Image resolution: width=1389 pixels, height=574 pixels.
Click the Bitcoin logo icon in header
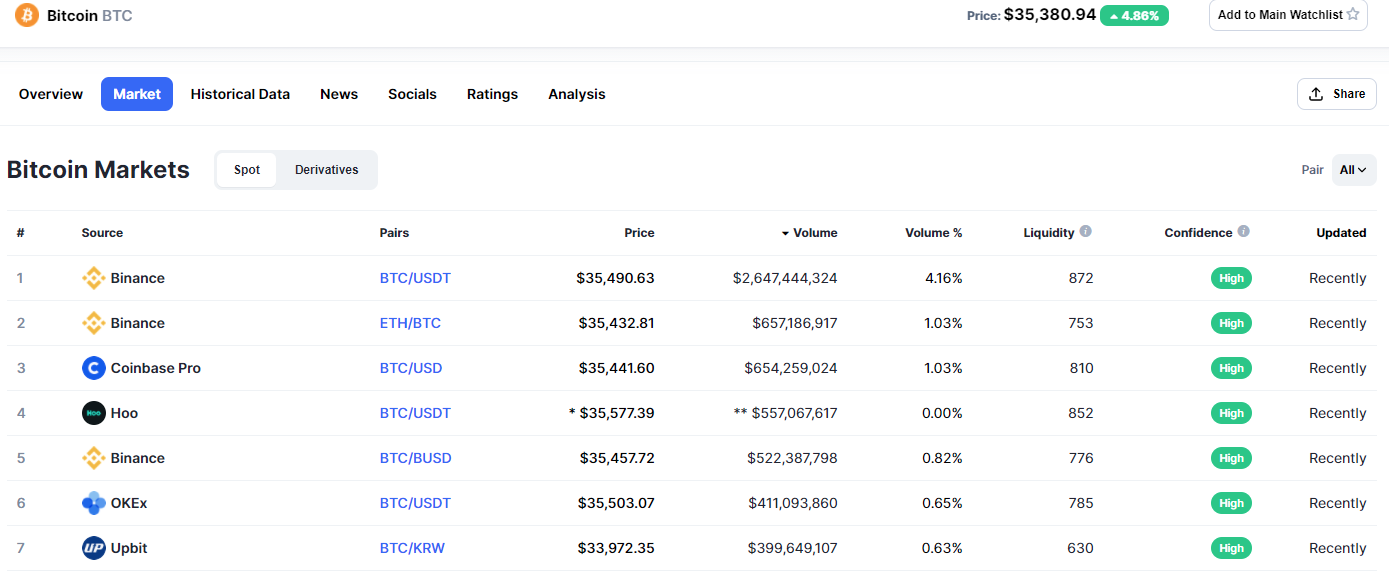point(27,15)
